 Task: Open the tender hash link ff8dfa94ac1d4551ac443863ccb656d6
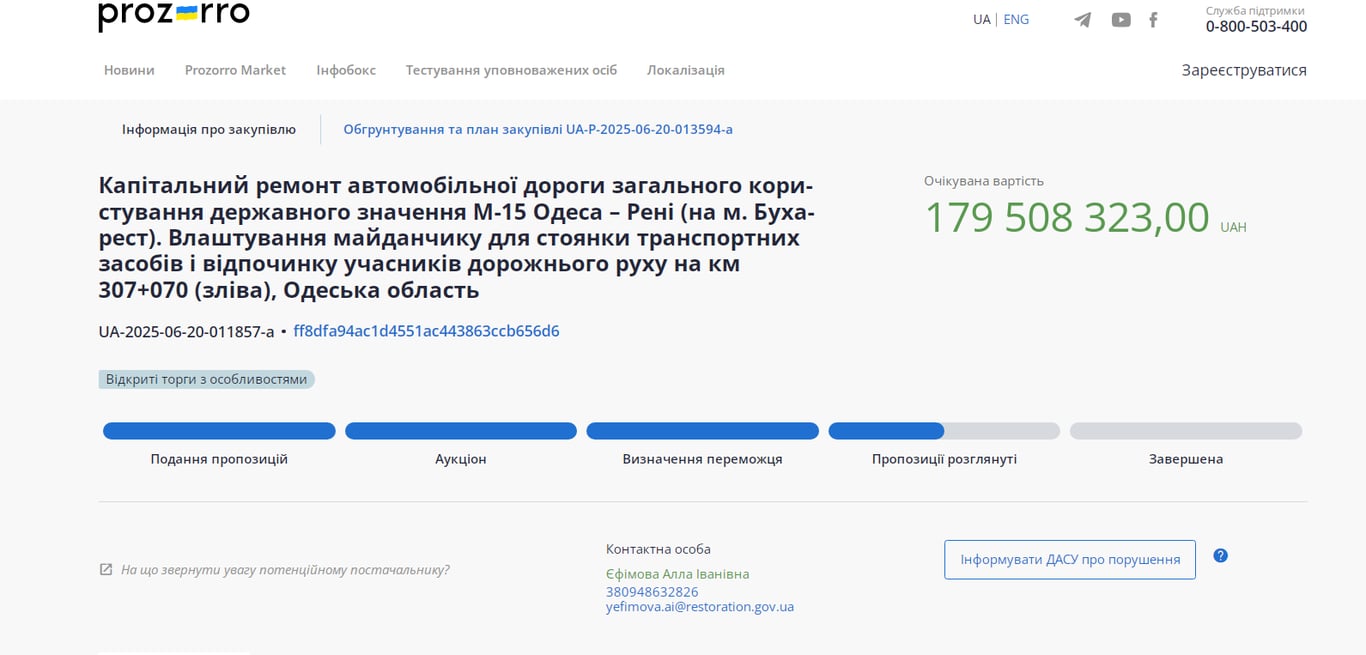click(427, 332)
